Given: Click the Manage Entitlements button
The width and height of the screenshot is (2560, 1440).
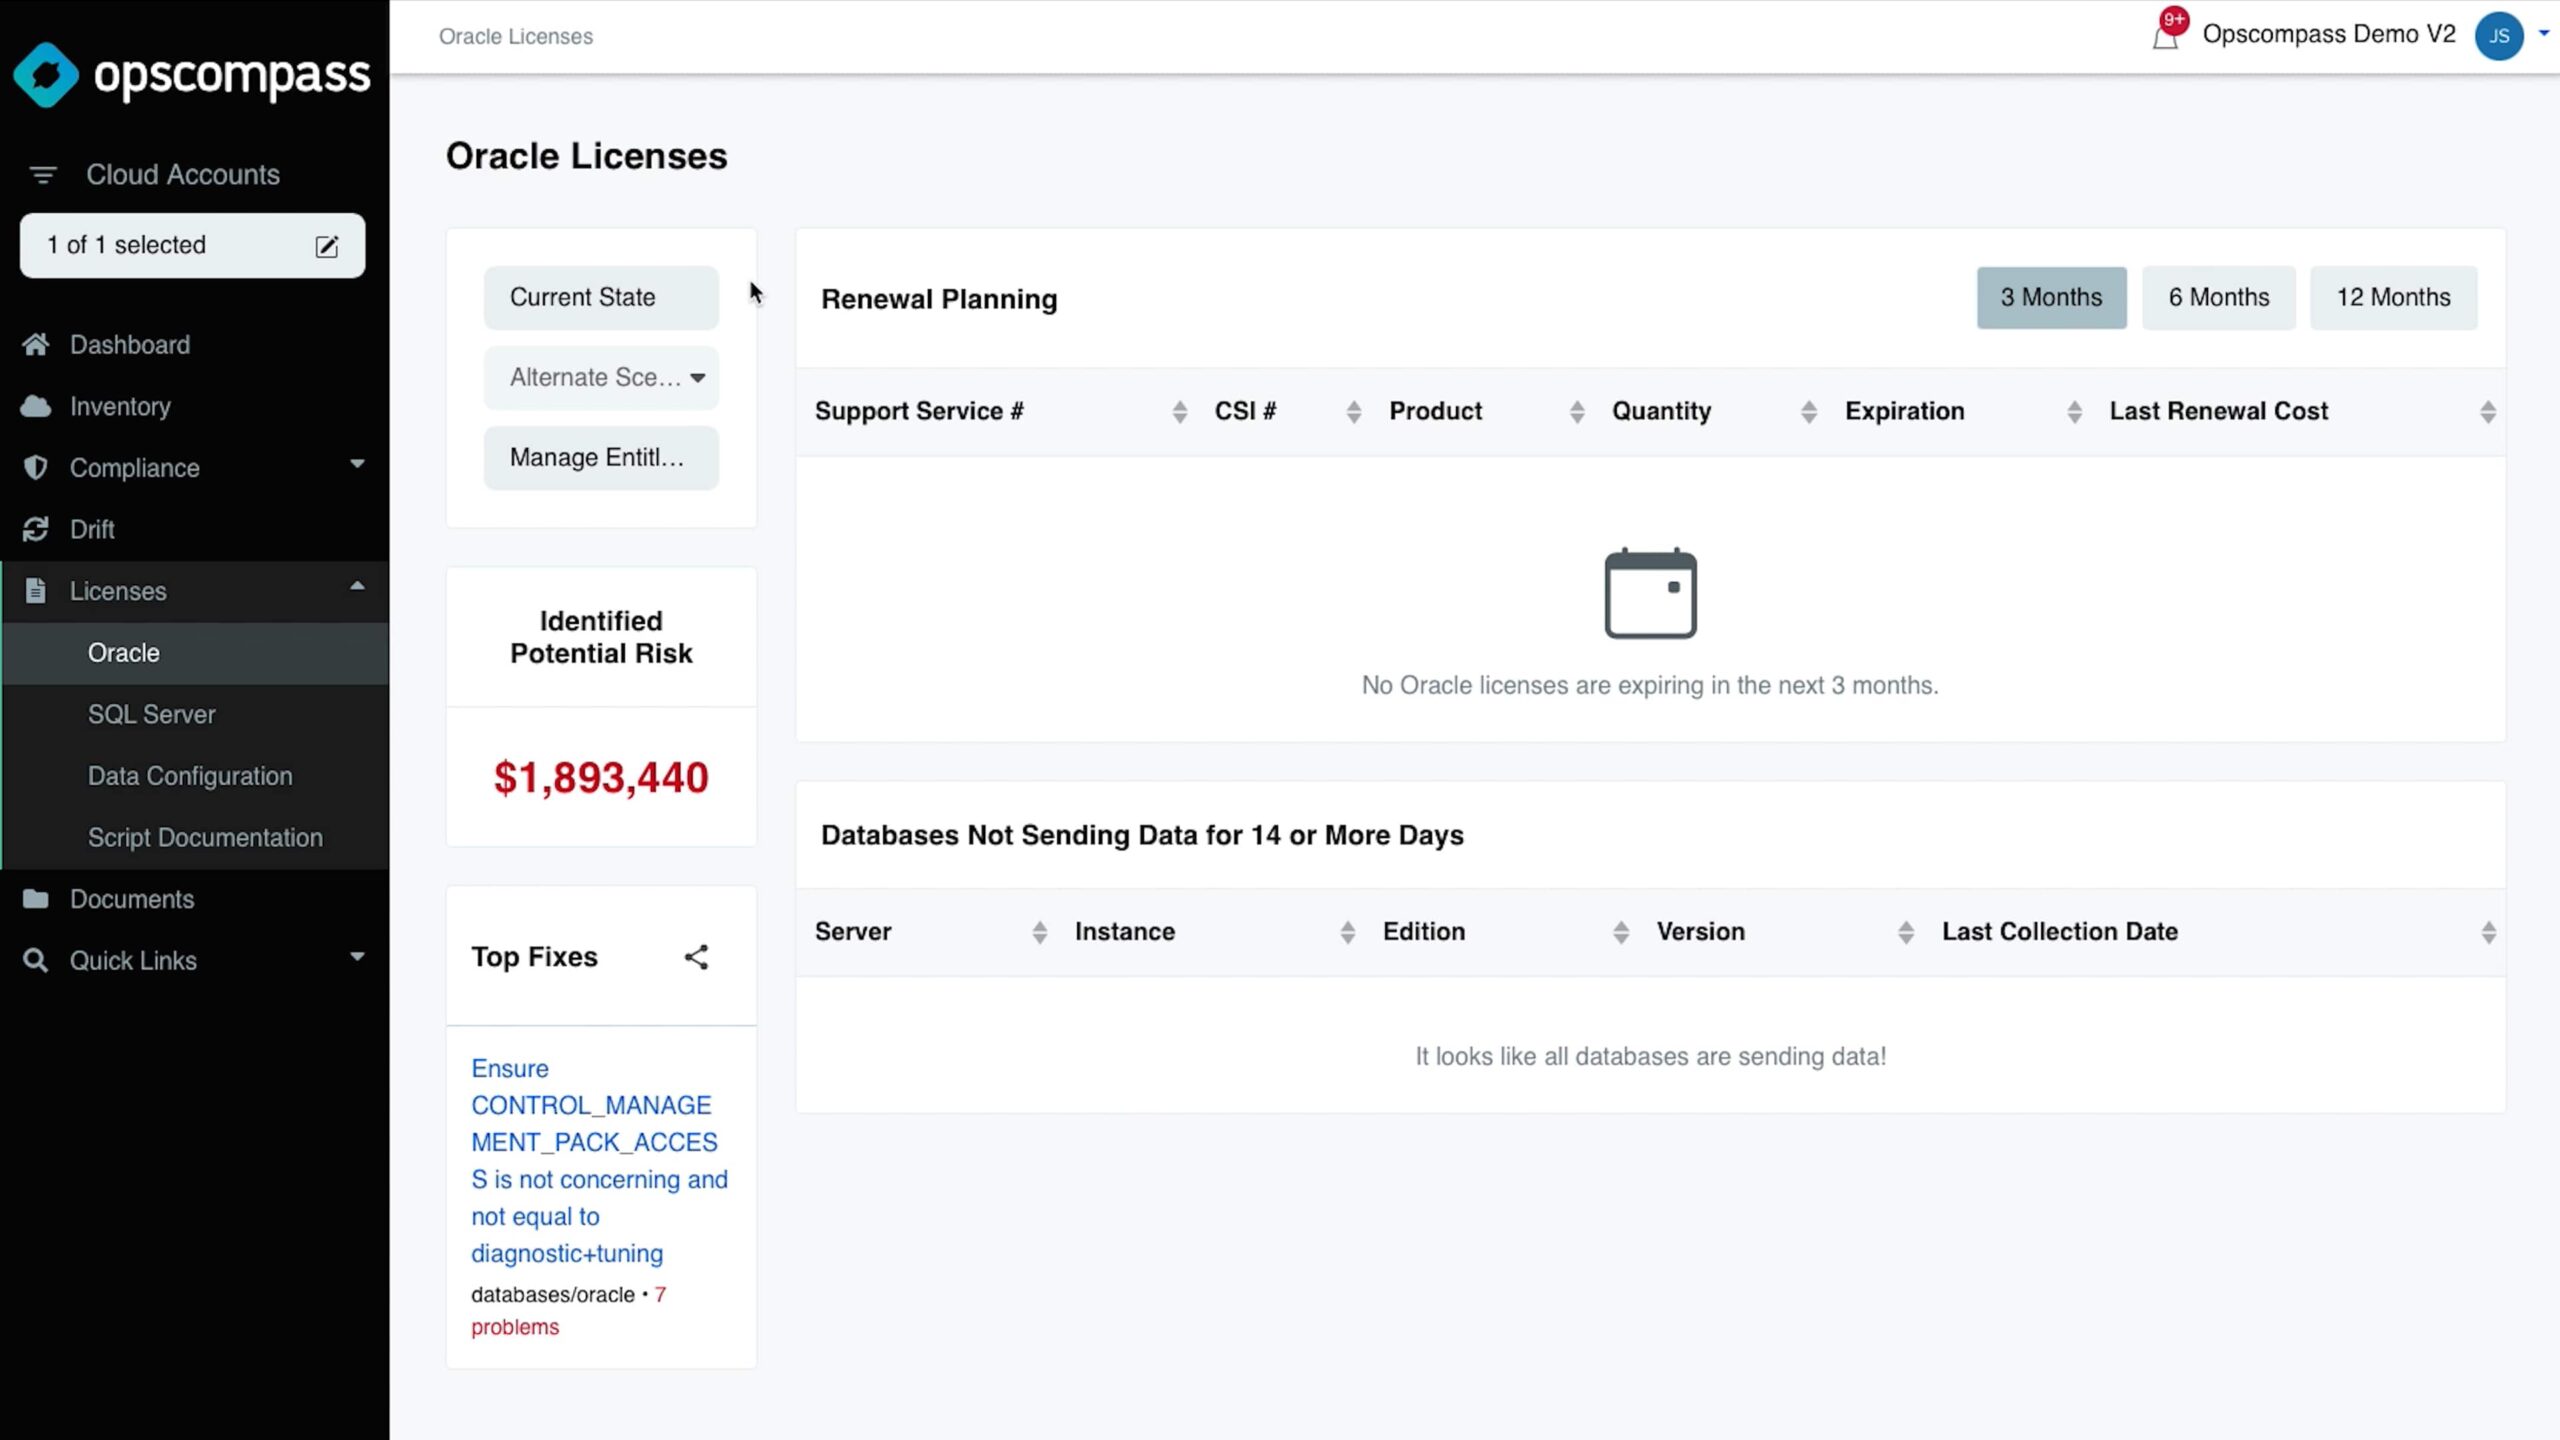Looking at the screenshot, I should coord(601,458).
